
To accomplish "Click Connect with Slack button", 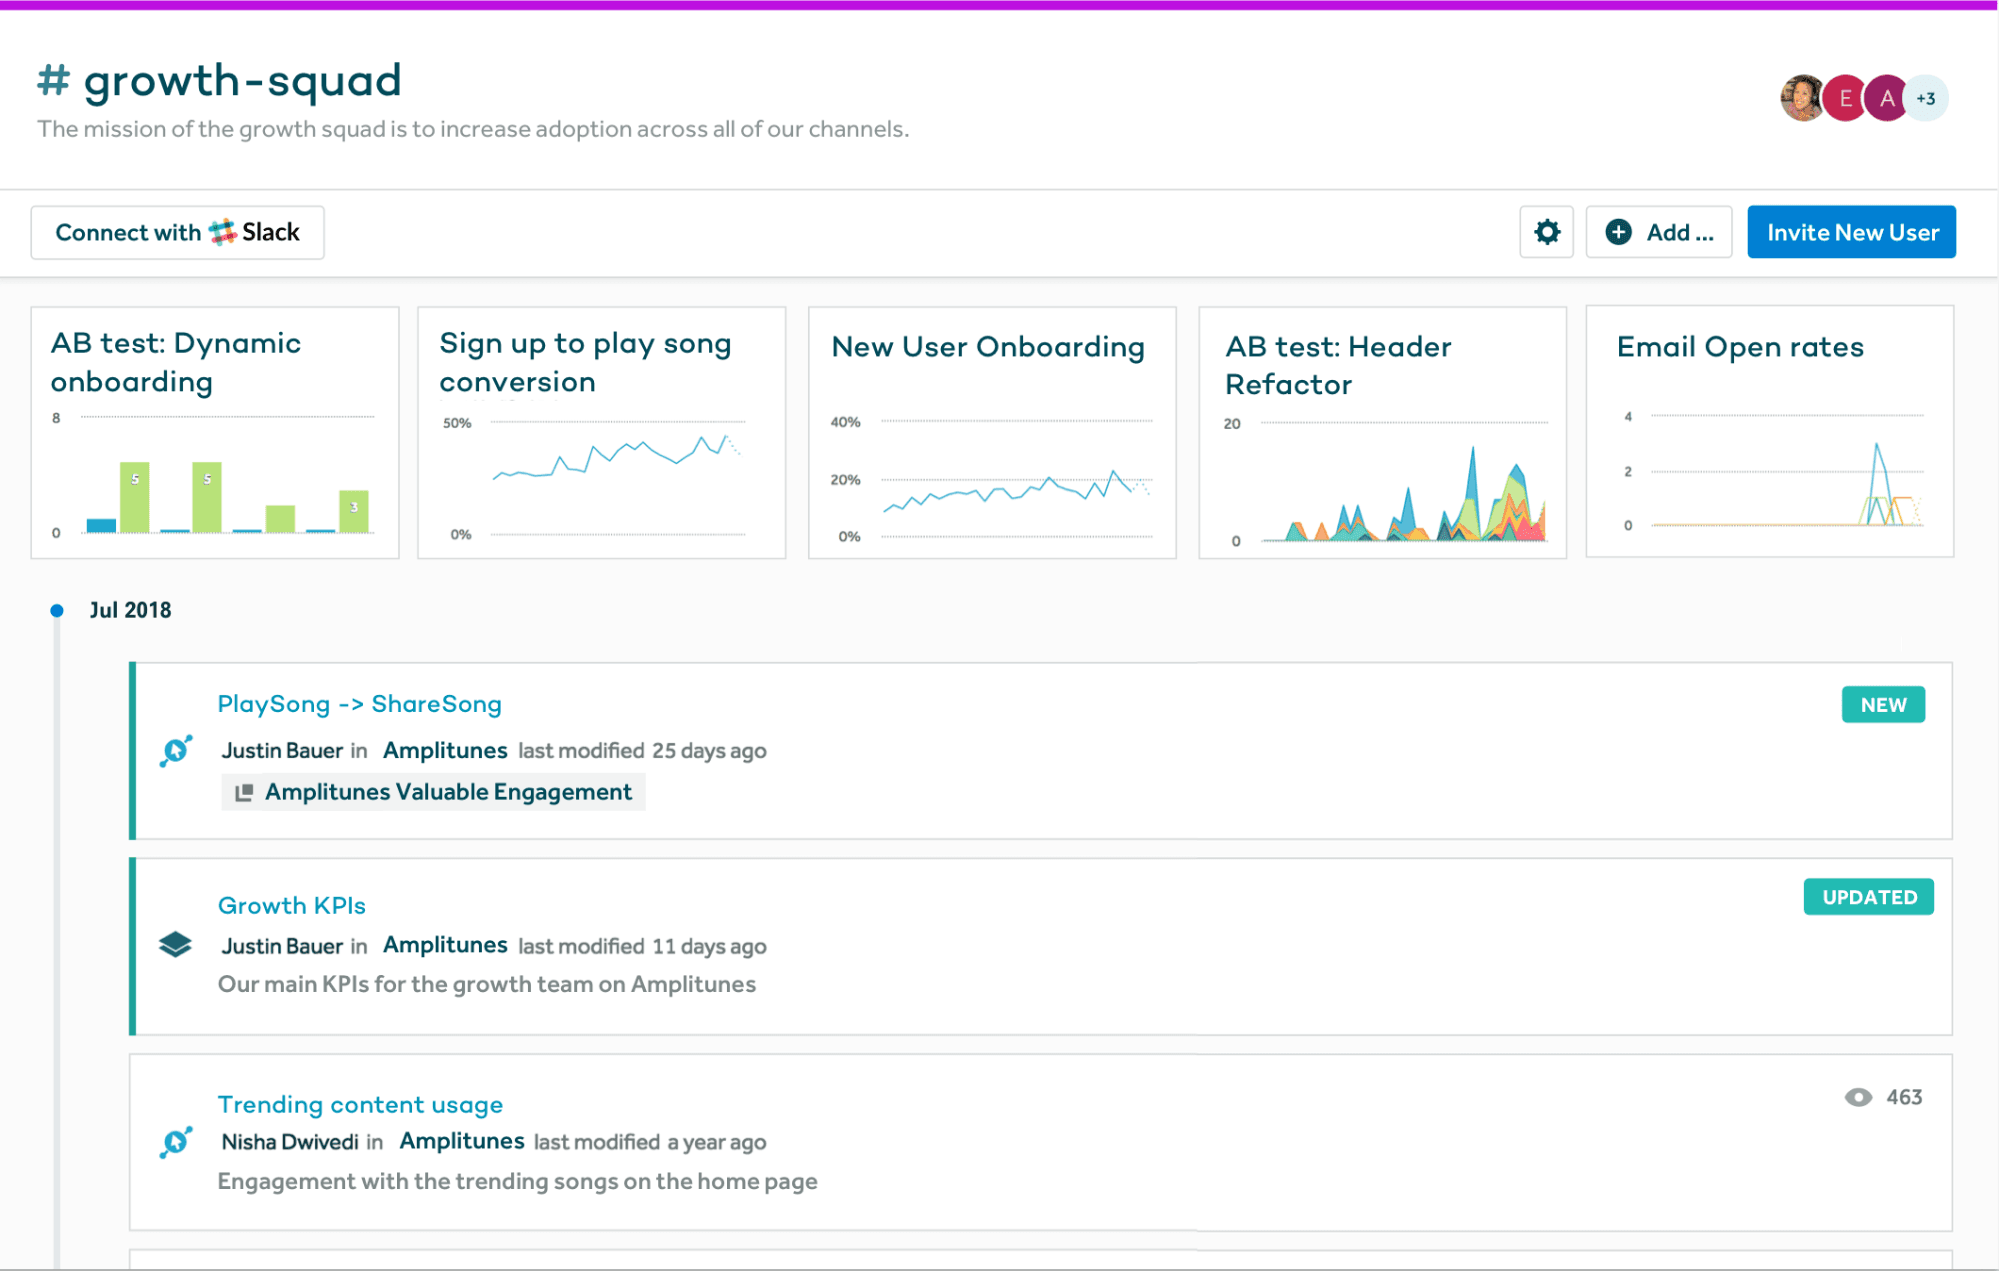I will (x=177, y=232).
